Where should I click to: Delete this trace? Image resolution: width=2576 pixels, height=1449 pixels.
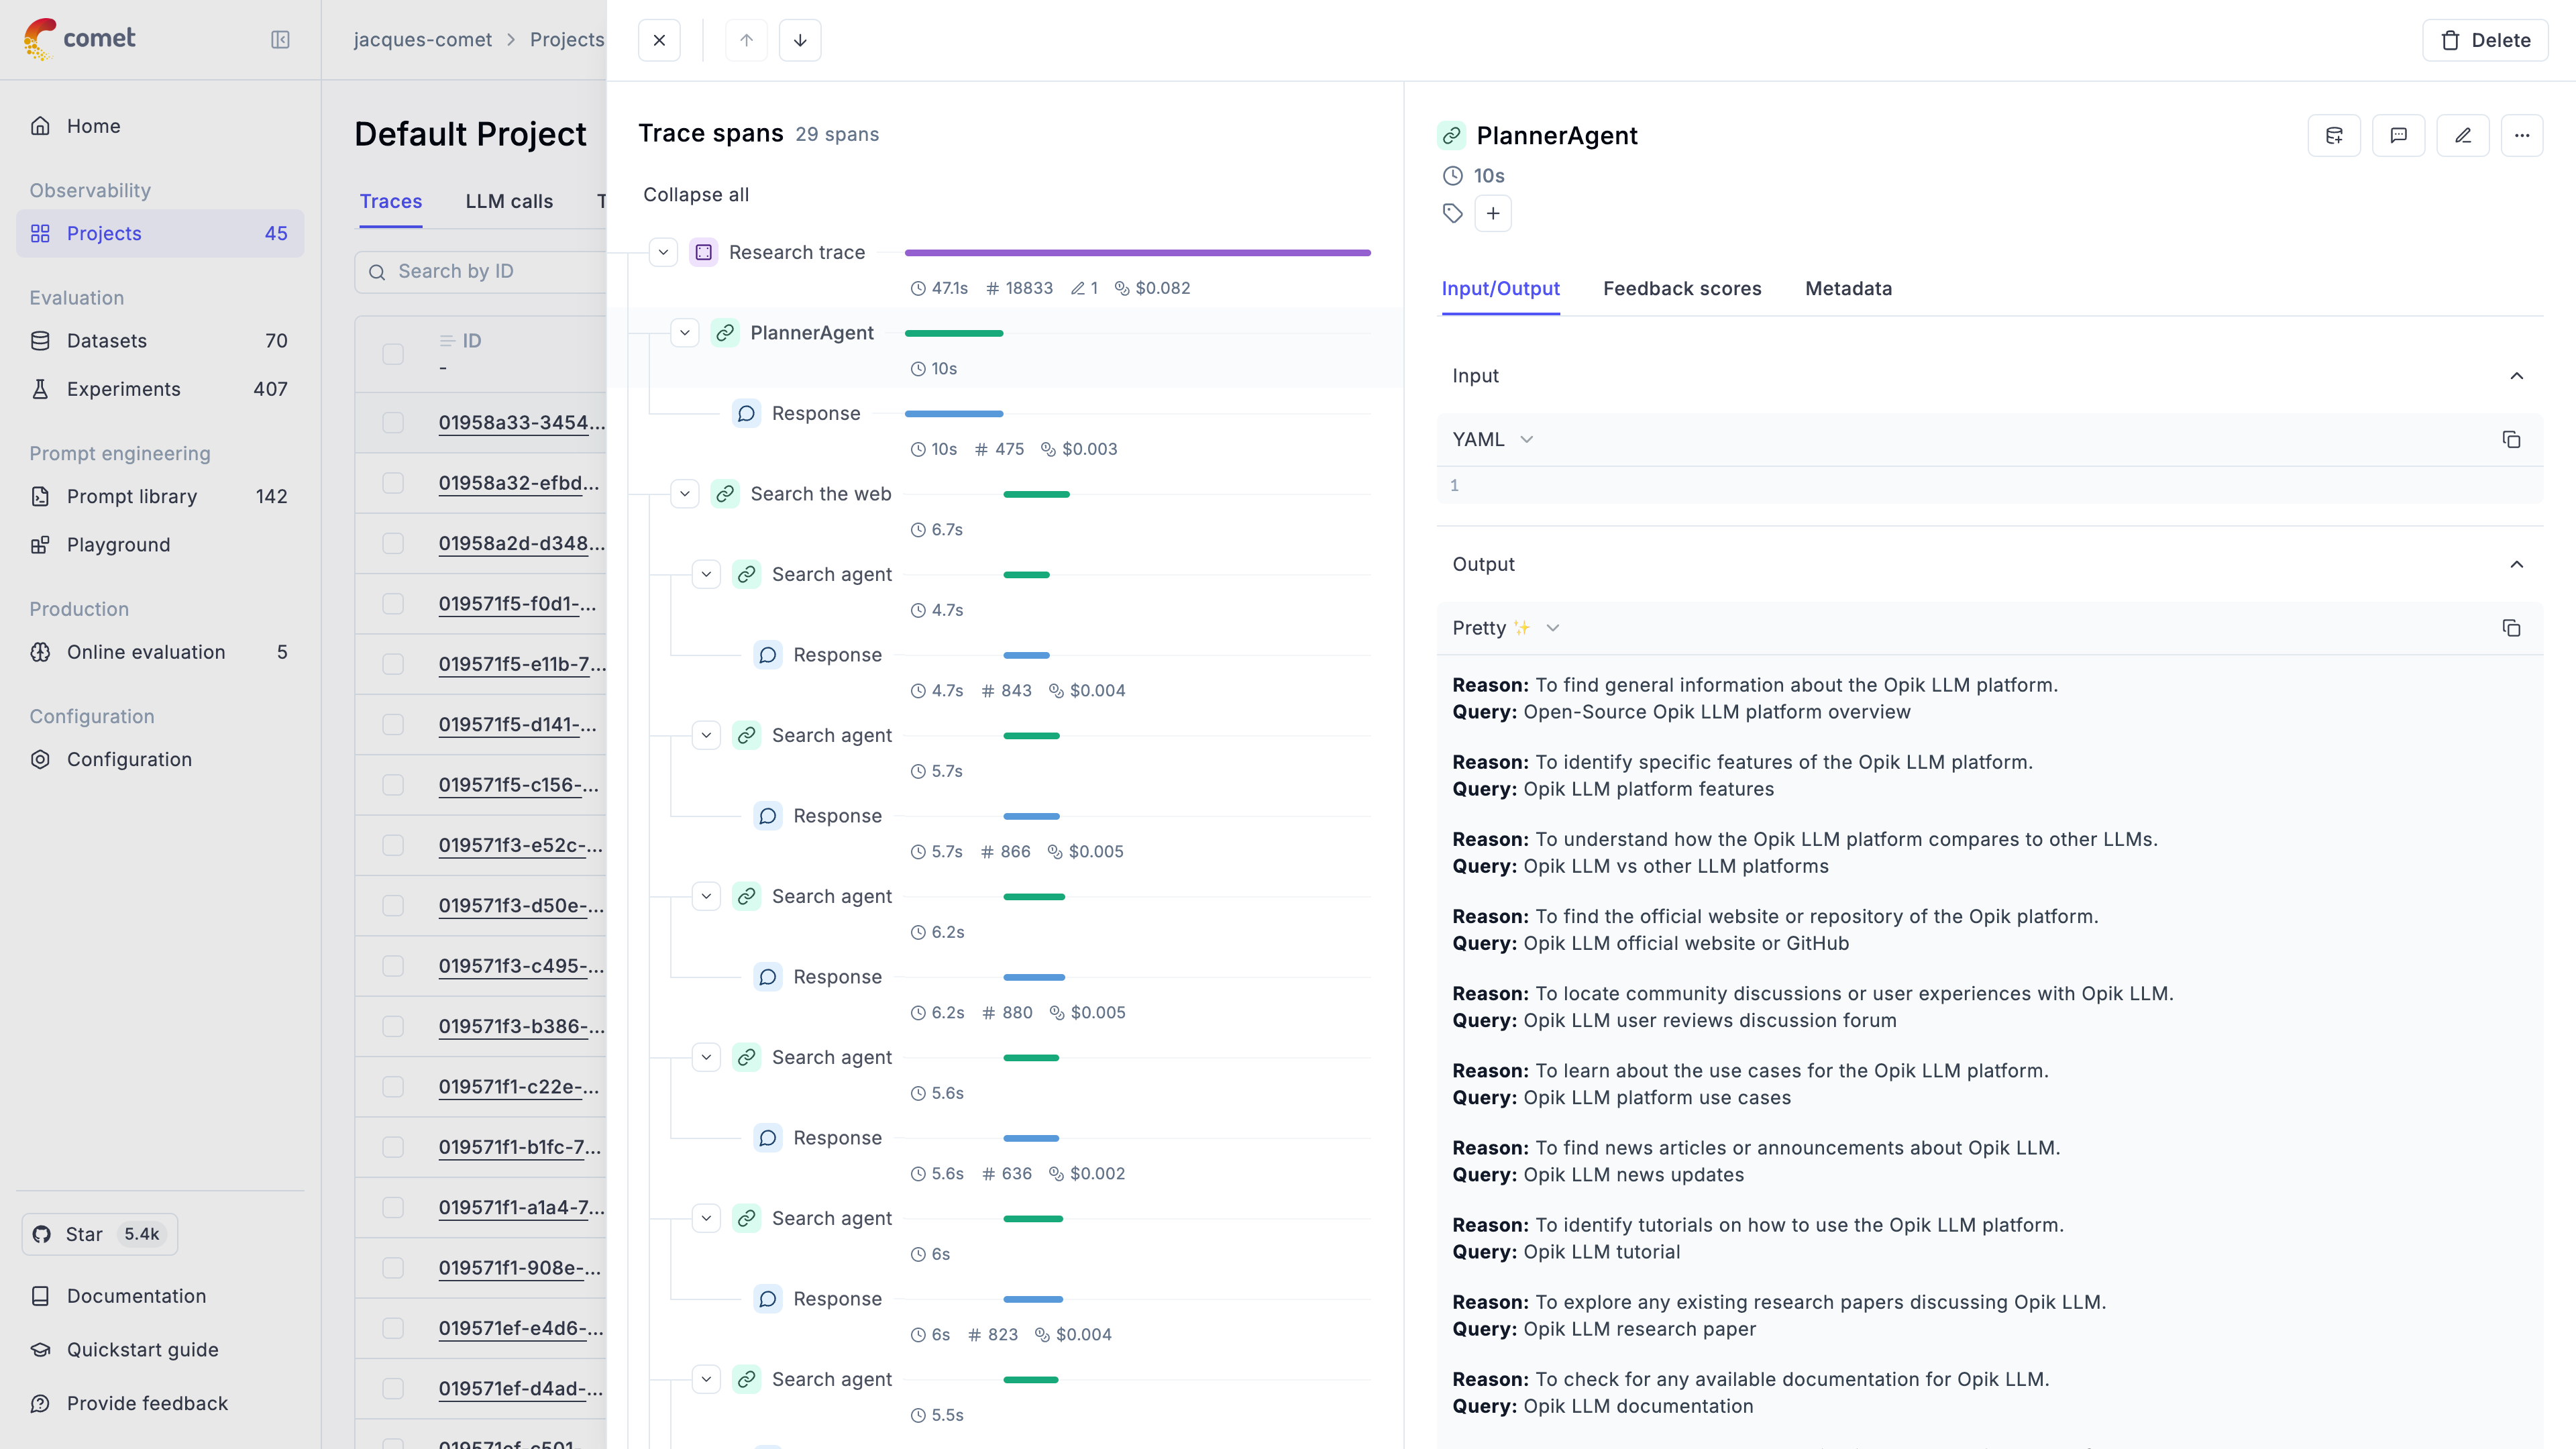click(2485, 40)
